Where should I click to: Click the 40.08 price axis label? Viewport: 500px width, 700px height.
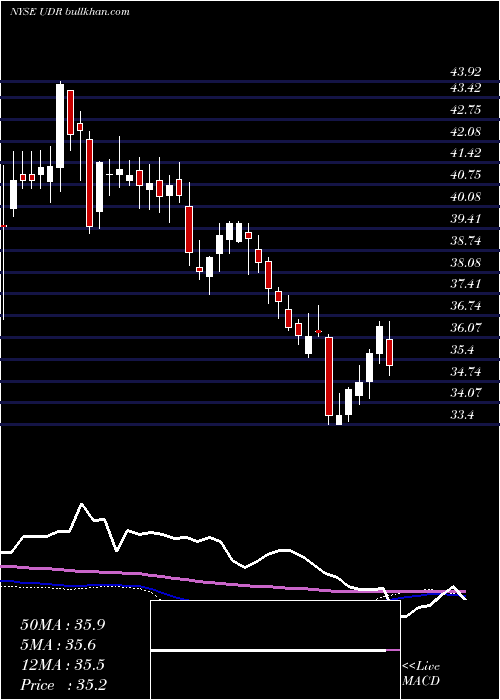click(x=465, y=197)
